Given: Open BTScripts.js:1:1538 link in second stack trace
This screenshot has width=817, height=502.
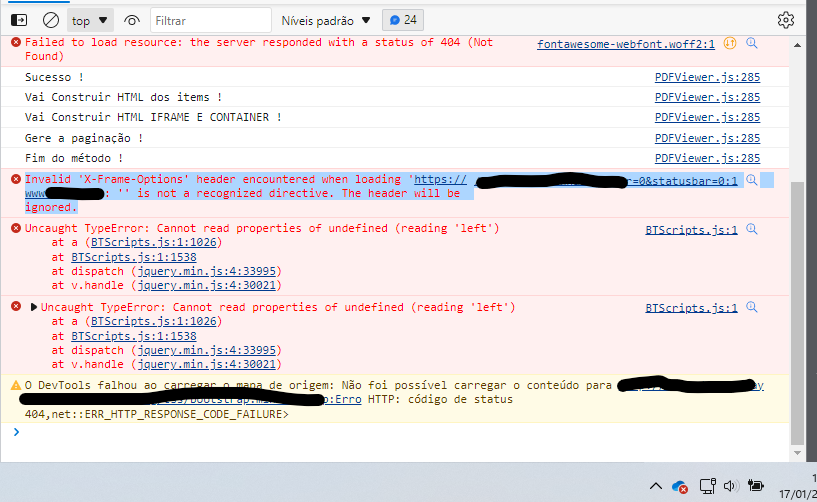Looking at the screenshot, I should click(x=134, y=336).
